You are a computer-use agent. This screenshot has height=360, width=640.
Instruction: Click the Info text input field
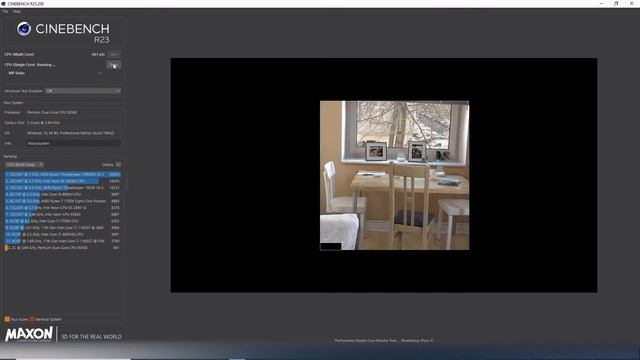(x=73, y=143)
